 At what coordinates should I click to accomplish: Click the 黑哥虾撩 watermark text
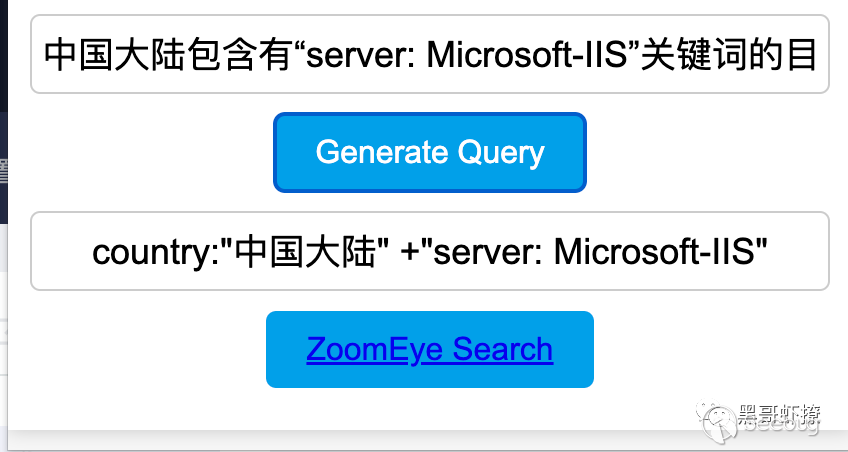coord(780,416)
